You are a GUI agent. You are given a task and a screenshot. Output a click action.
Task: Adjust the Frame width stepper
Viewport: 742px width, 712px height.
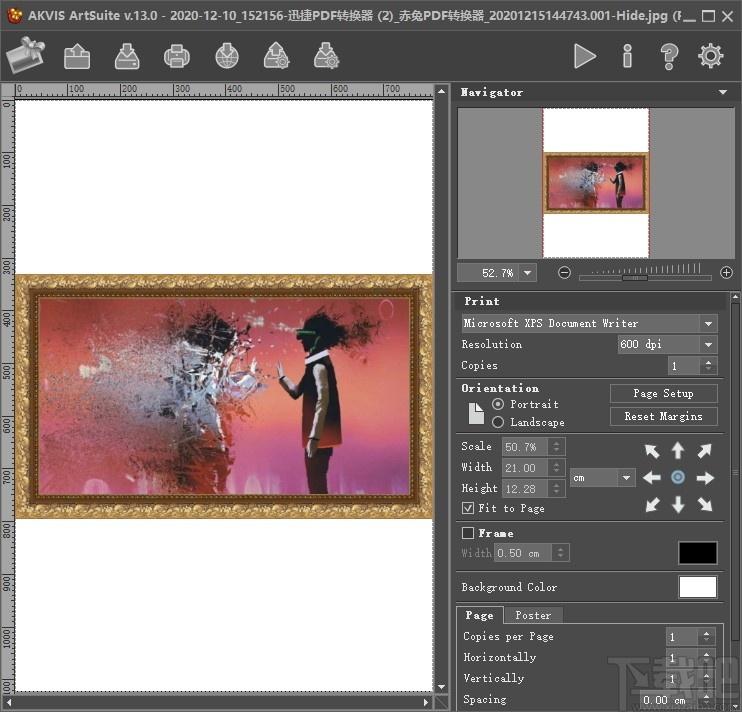click(x=560, y=553)
